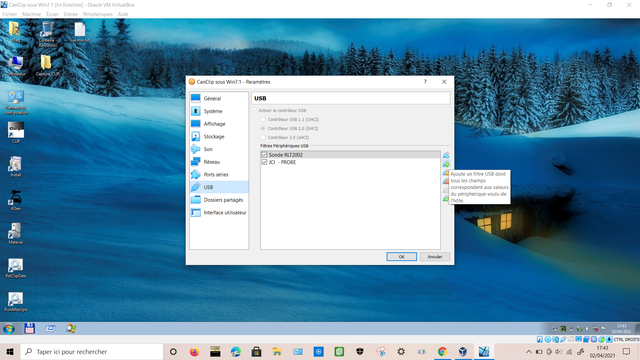
Task: Select the USB settings category
Action: (219, 187)
